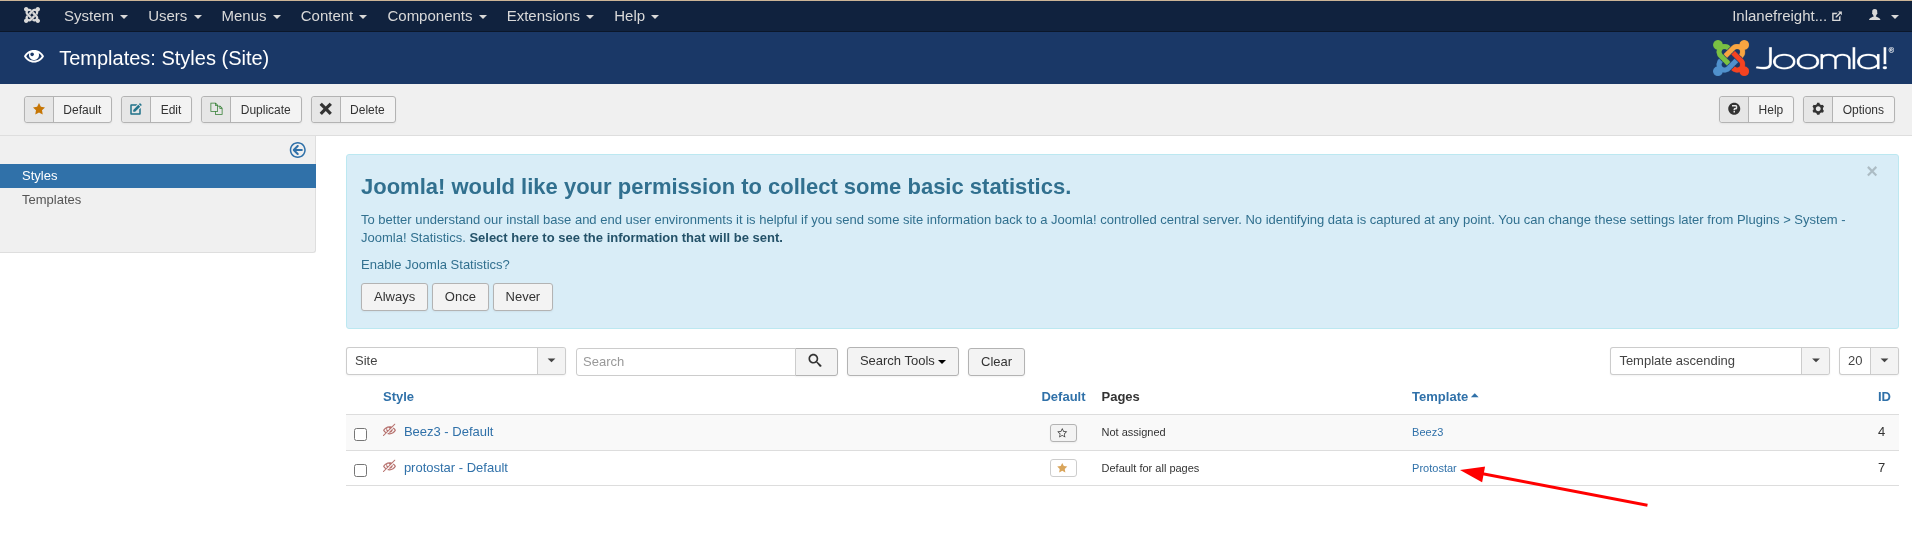Screen dimensions: 1912x553
Task: Collapse the sidebar using the arrow icon
Action: [297, 150]
